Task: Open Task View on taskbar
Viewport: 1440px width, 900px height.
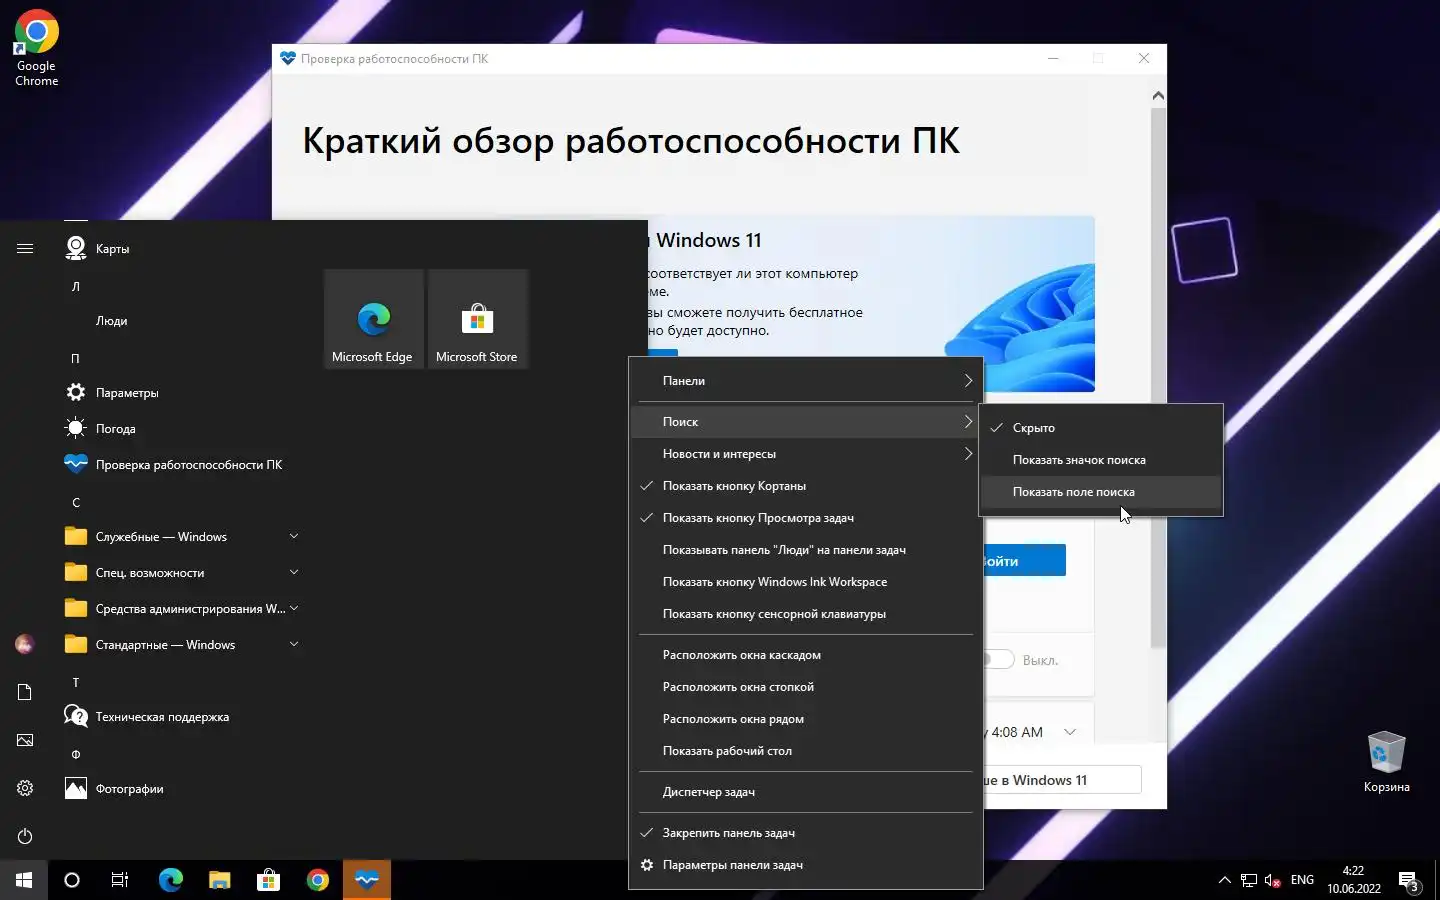Action: [120, 880]
